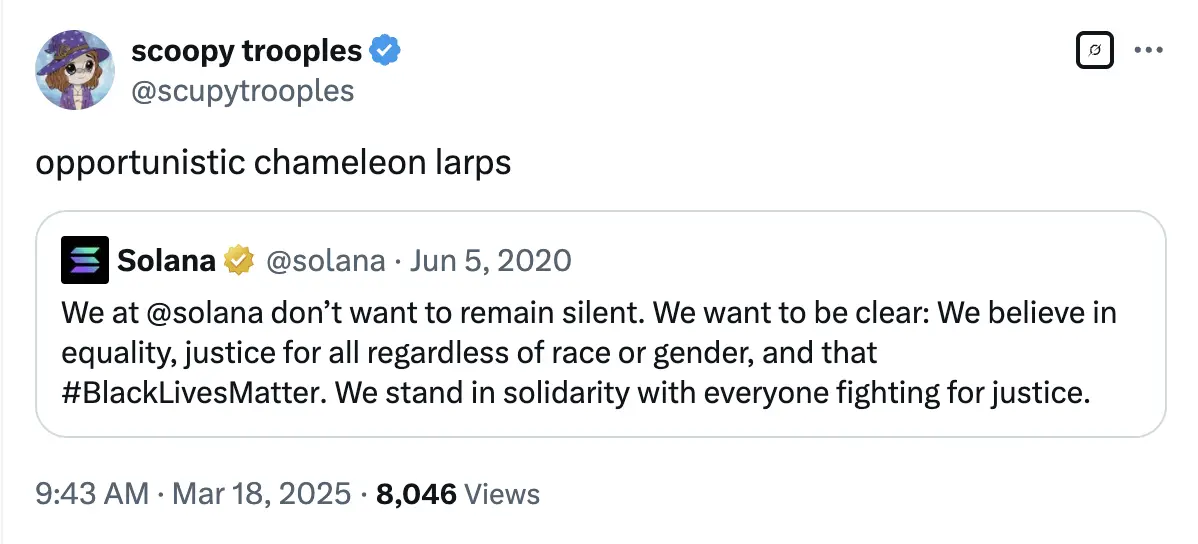Open the #BlackLivesMatter hashtag

click(190, 392)
